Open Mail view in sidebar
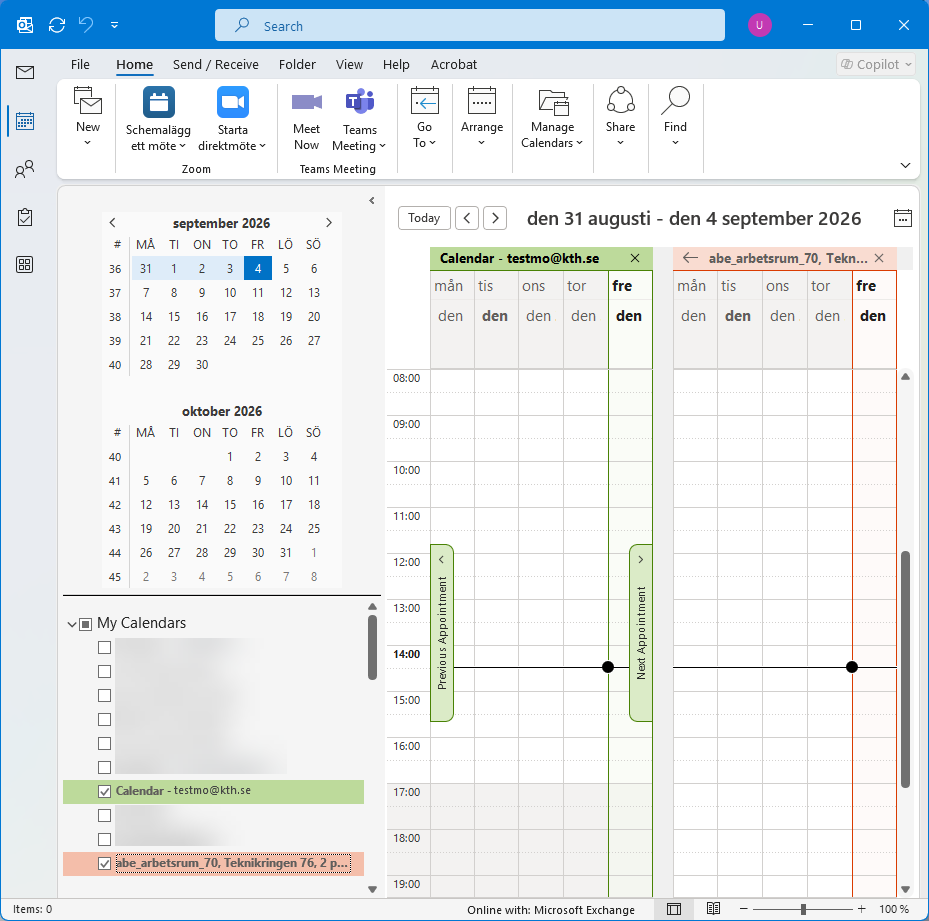The image size is (929, 921). pos(25,73)
